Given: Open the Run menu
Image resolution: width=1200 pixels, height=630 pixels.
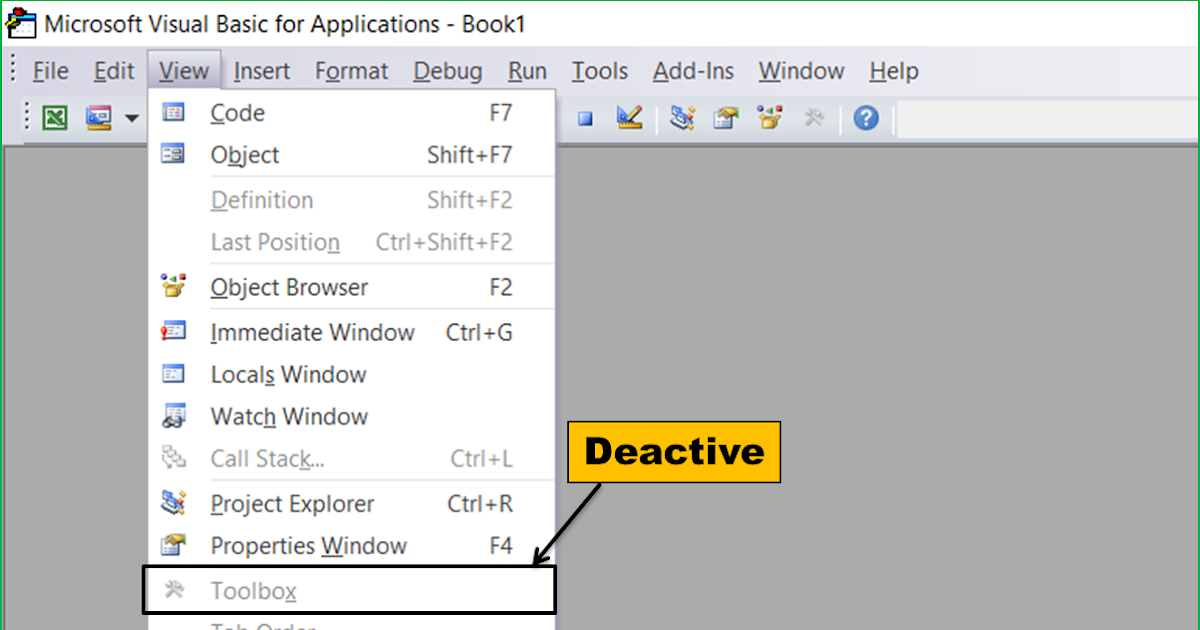Looking at the screenshot, I should tap(527, 71).
